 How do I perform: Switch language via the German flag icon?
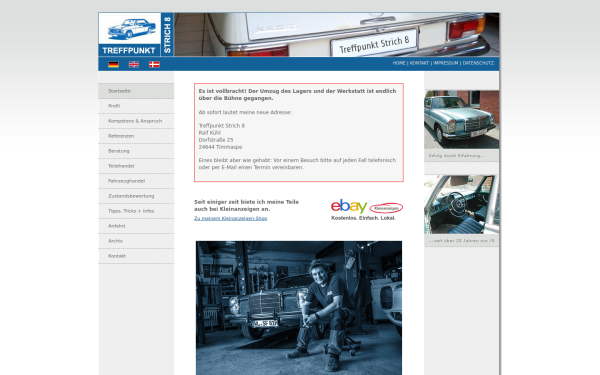pos(113,64)
